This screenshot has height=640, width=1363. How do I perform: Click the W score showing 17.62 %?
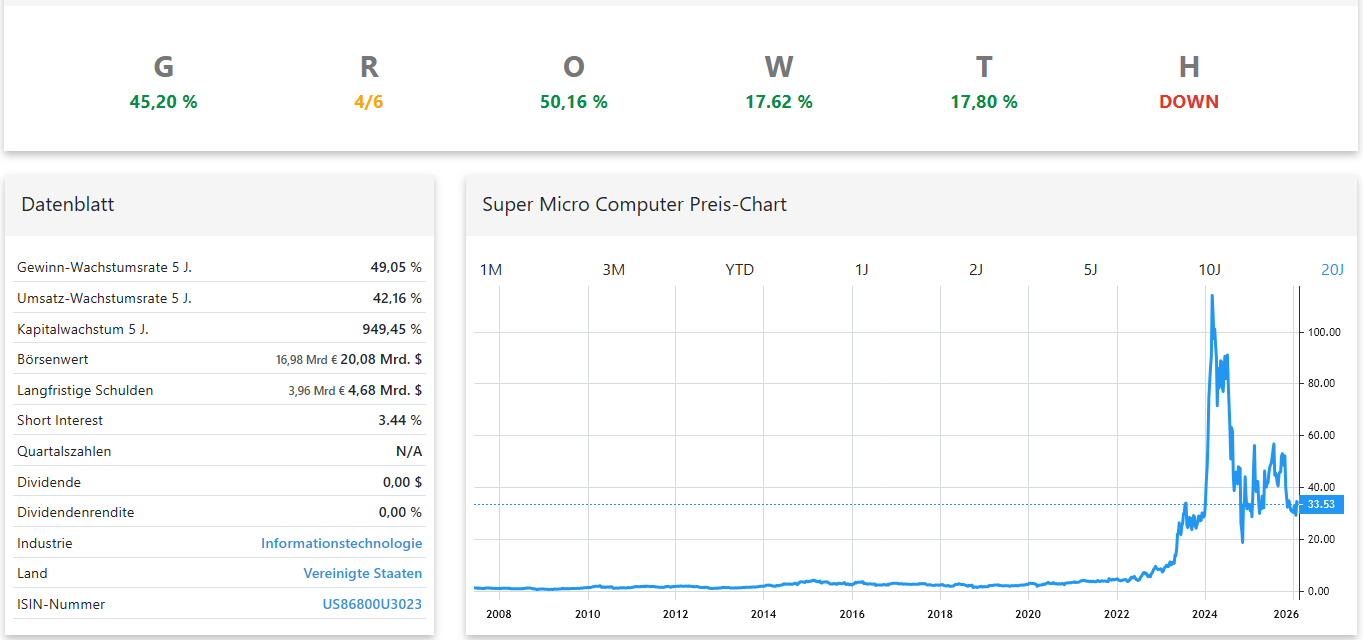click(778, 101)
